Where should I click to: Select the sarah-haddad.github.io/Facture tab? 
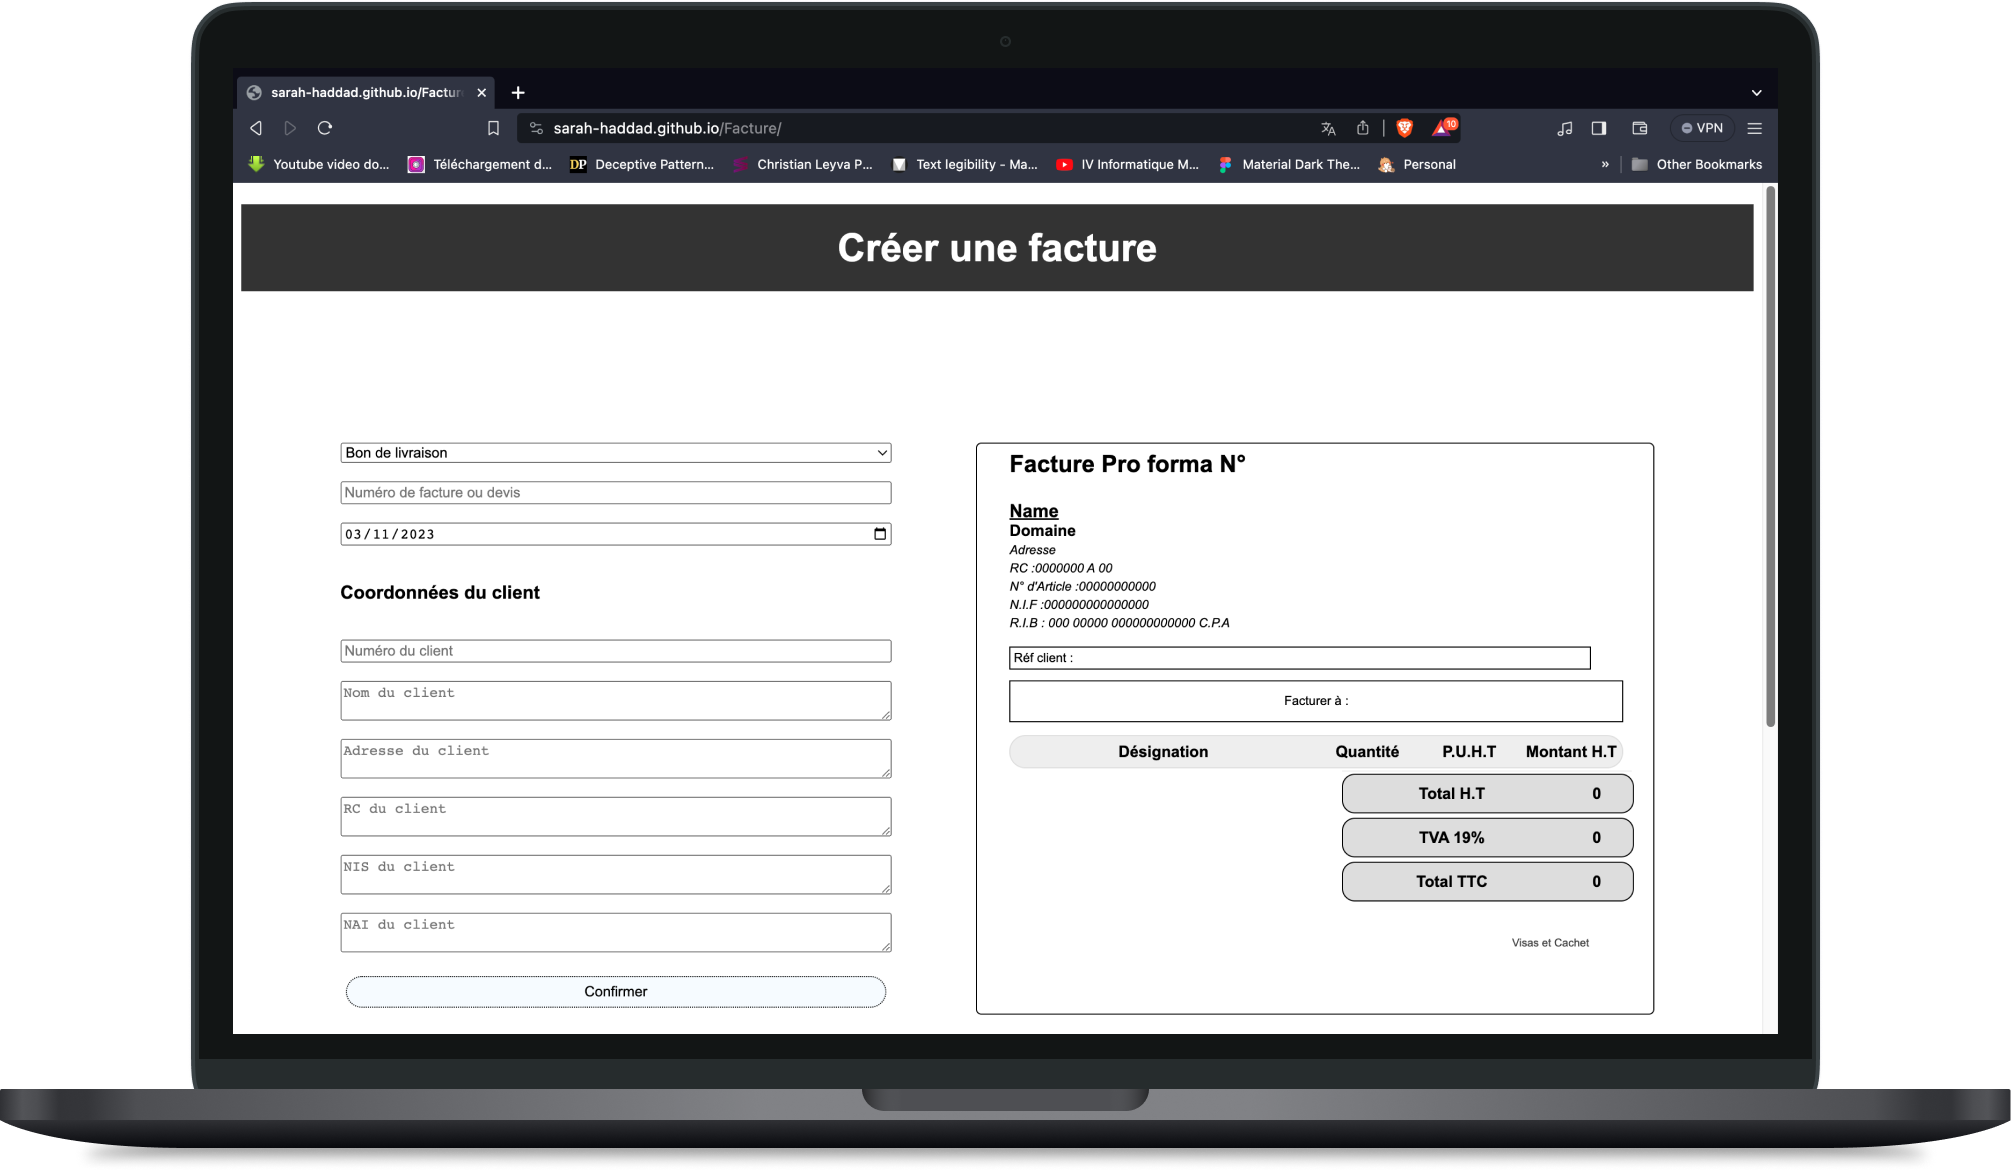(x=366, y=92)
